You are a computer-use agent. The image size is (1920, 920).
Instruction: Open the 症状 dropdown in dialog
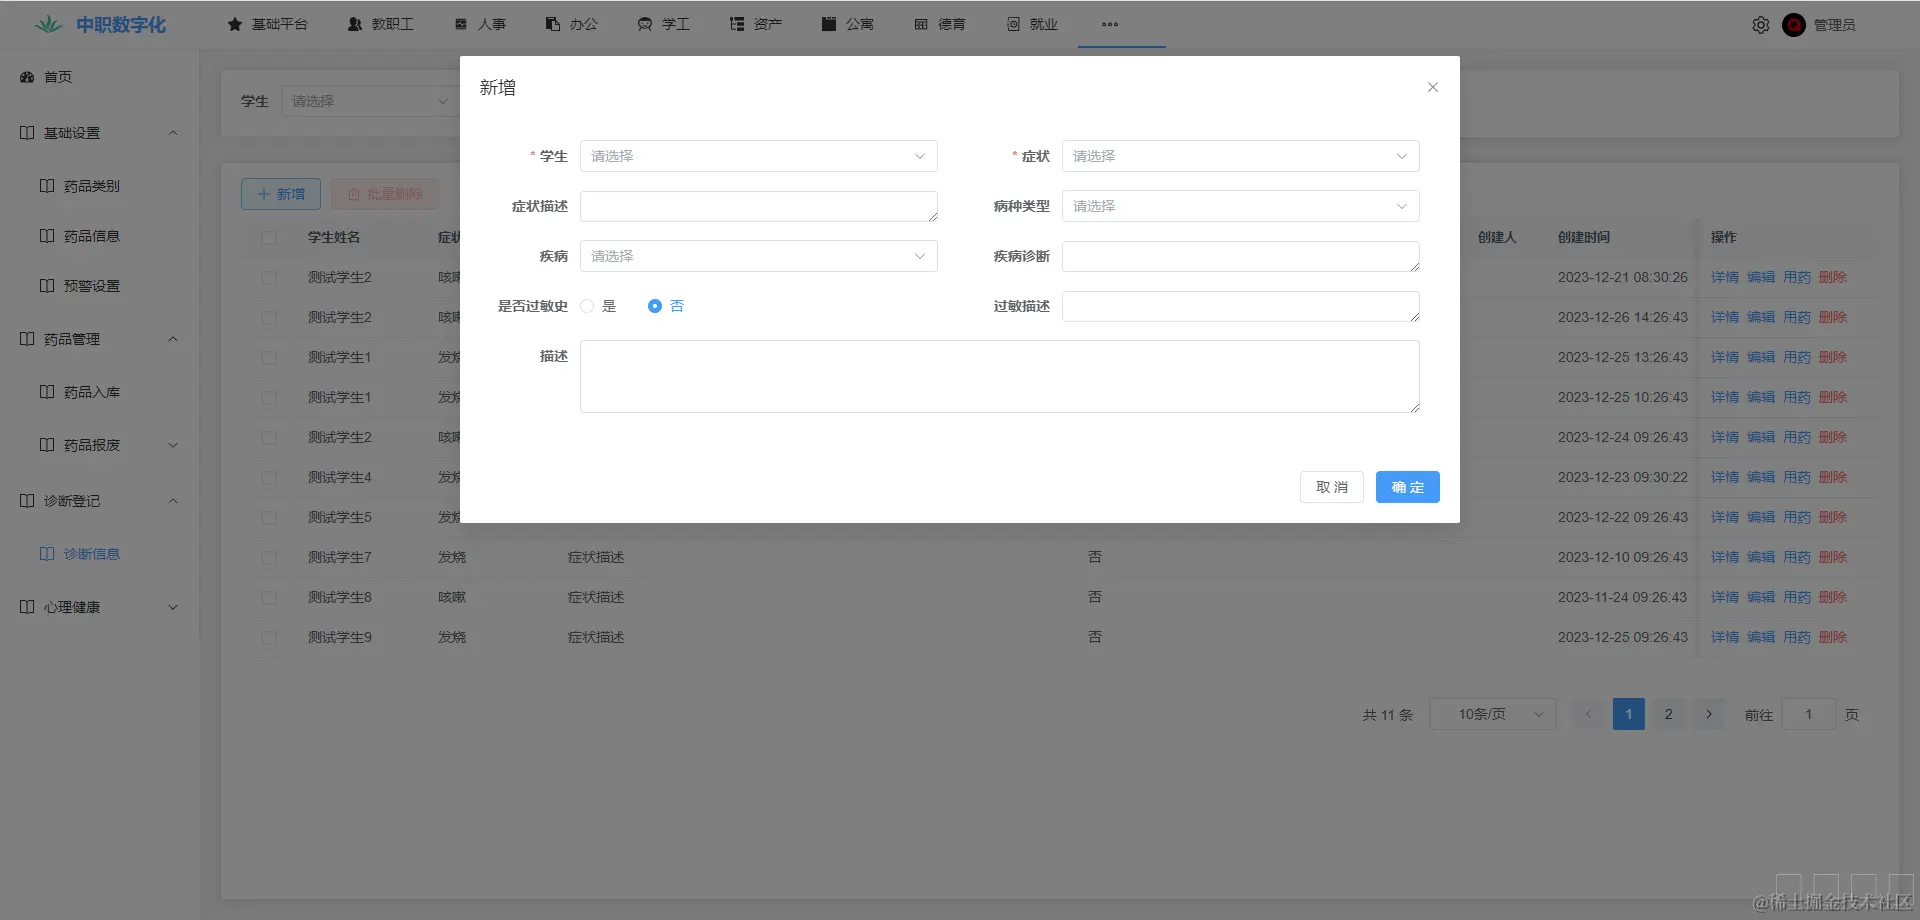coord(1241,156)
